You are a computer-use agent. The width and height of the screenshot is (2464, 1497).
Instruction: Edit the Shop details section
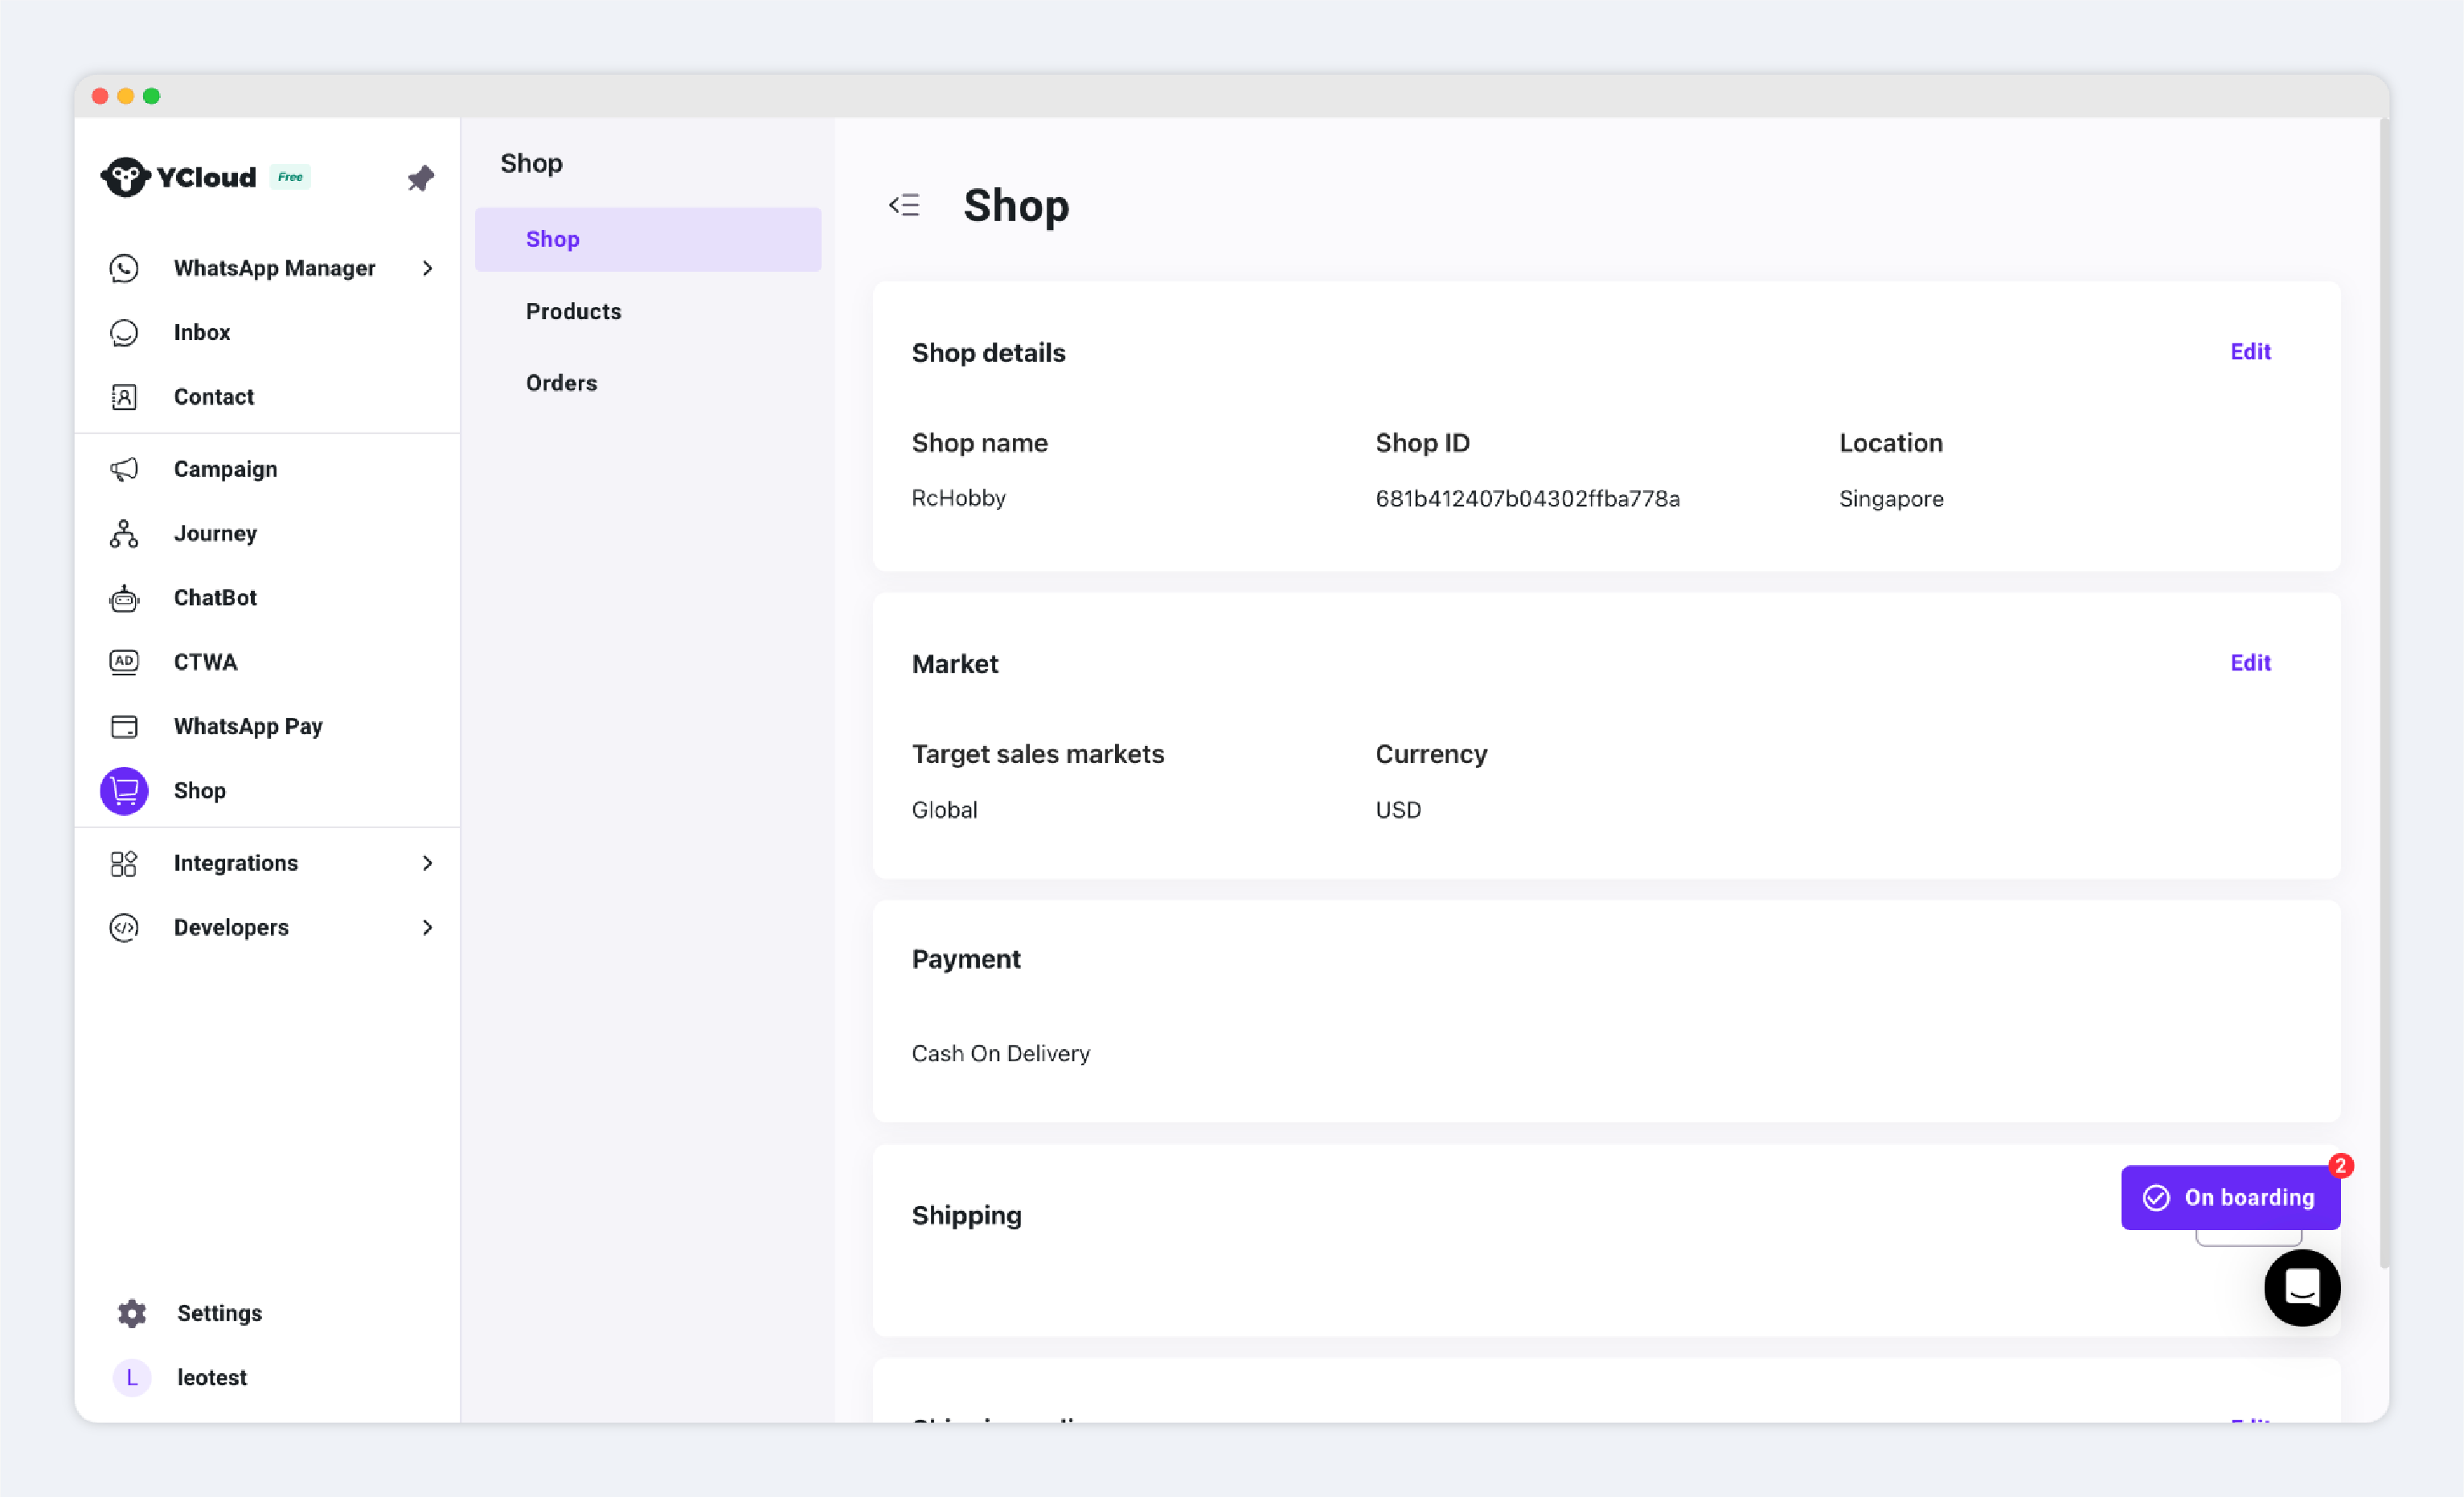(x=2250, y=352)
